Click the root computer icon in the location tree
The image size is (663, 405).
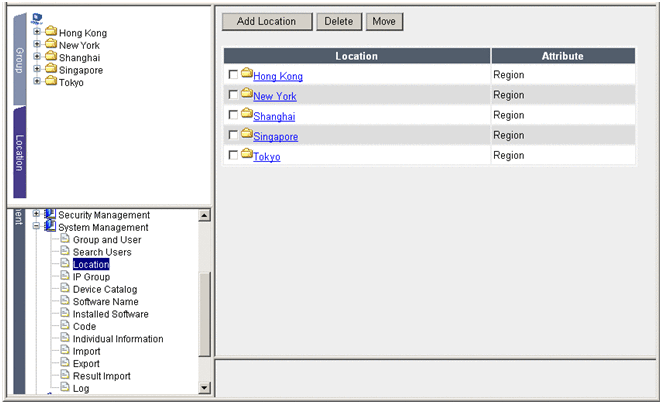tap(37, 18)
